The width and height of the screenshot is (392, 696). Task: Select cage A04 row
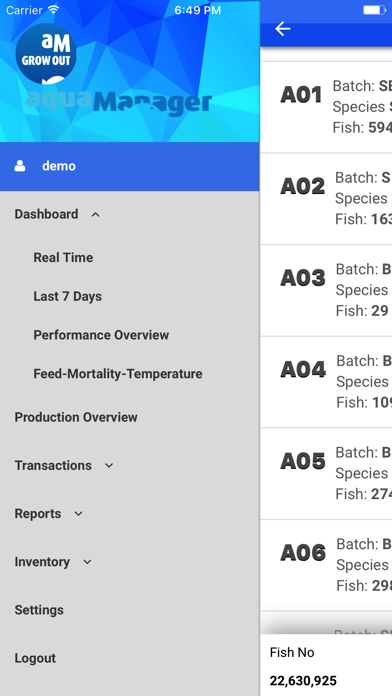[326, 382]
